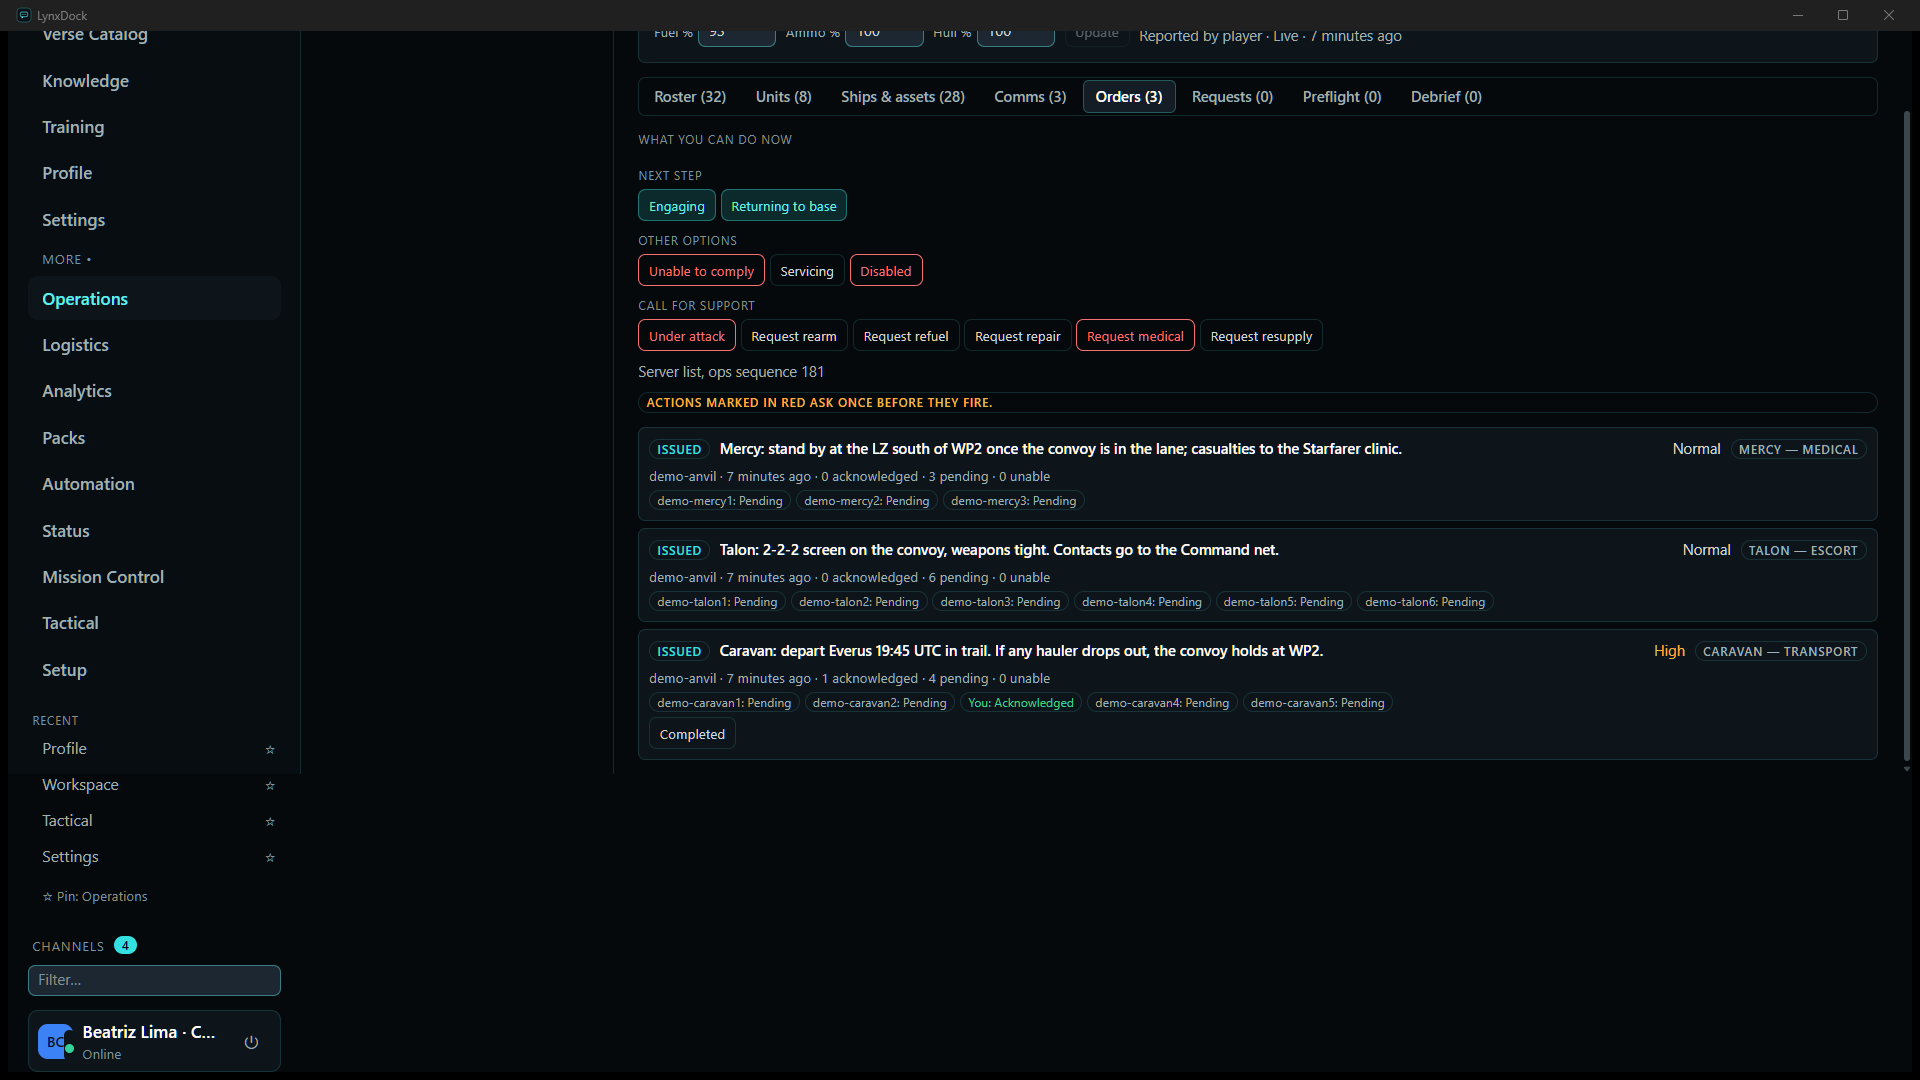Viewport: 1920px width, 1080px height.
Task: Click the main panel vertical scrollbar
Action: [x=1906, y=435]
